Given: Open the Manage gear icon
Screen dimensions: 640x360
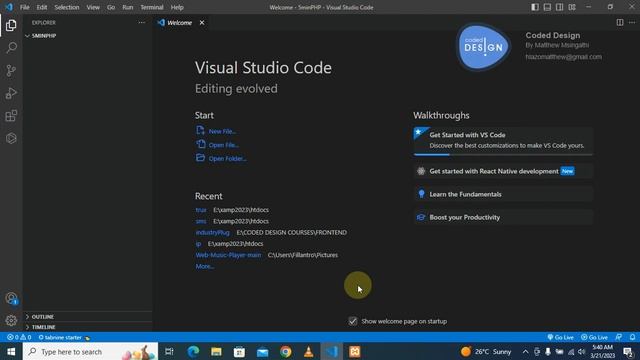Looking at the screenshot, I should click(11, 320).
